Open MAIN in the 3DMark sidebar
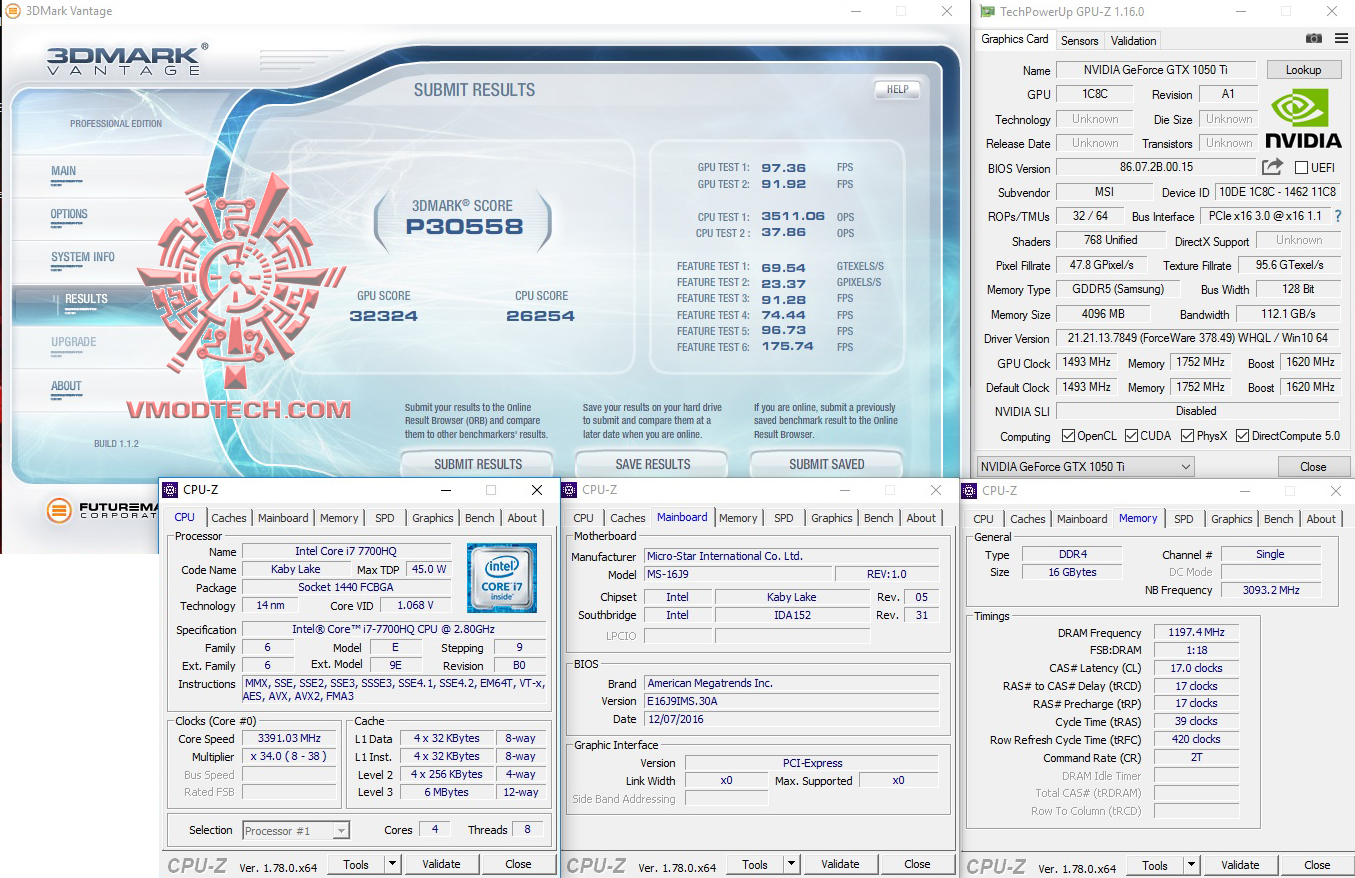Image resolution: width=1355 pixels, height=878 pixels. 64,171
